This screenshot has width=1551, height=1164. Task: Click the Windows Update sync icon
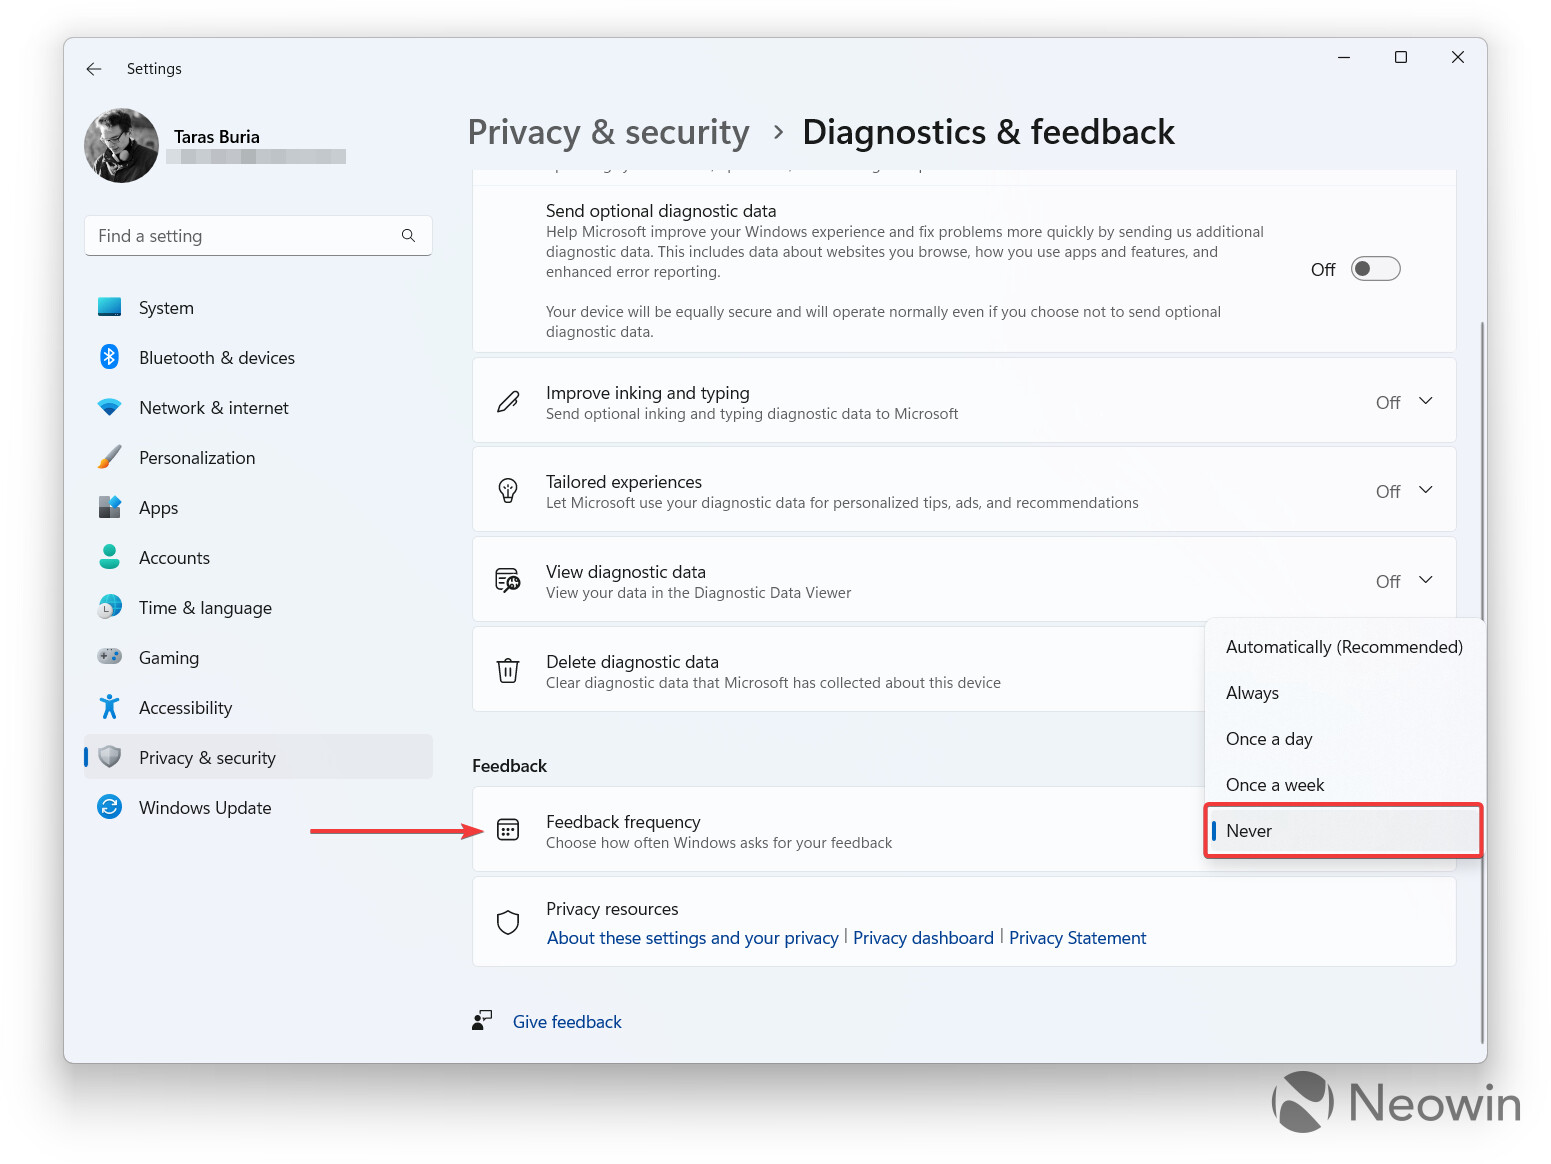110,807
